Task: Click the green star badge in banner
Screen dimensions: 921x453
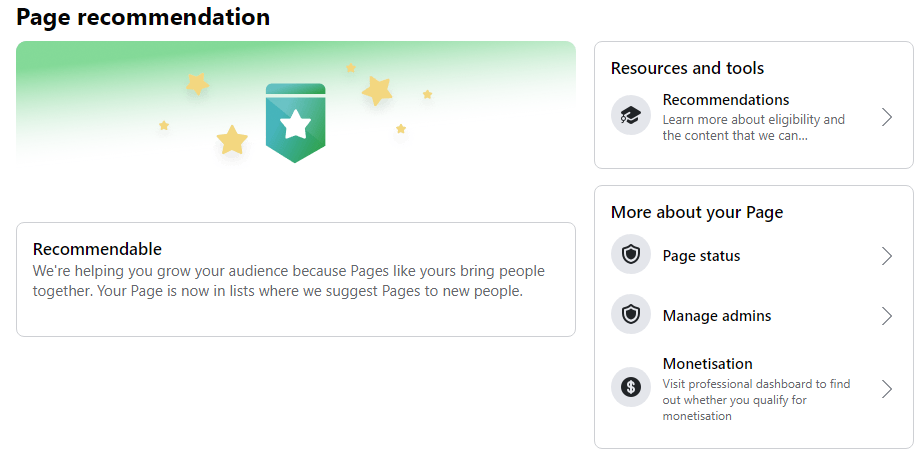Action: pos(295,123)
